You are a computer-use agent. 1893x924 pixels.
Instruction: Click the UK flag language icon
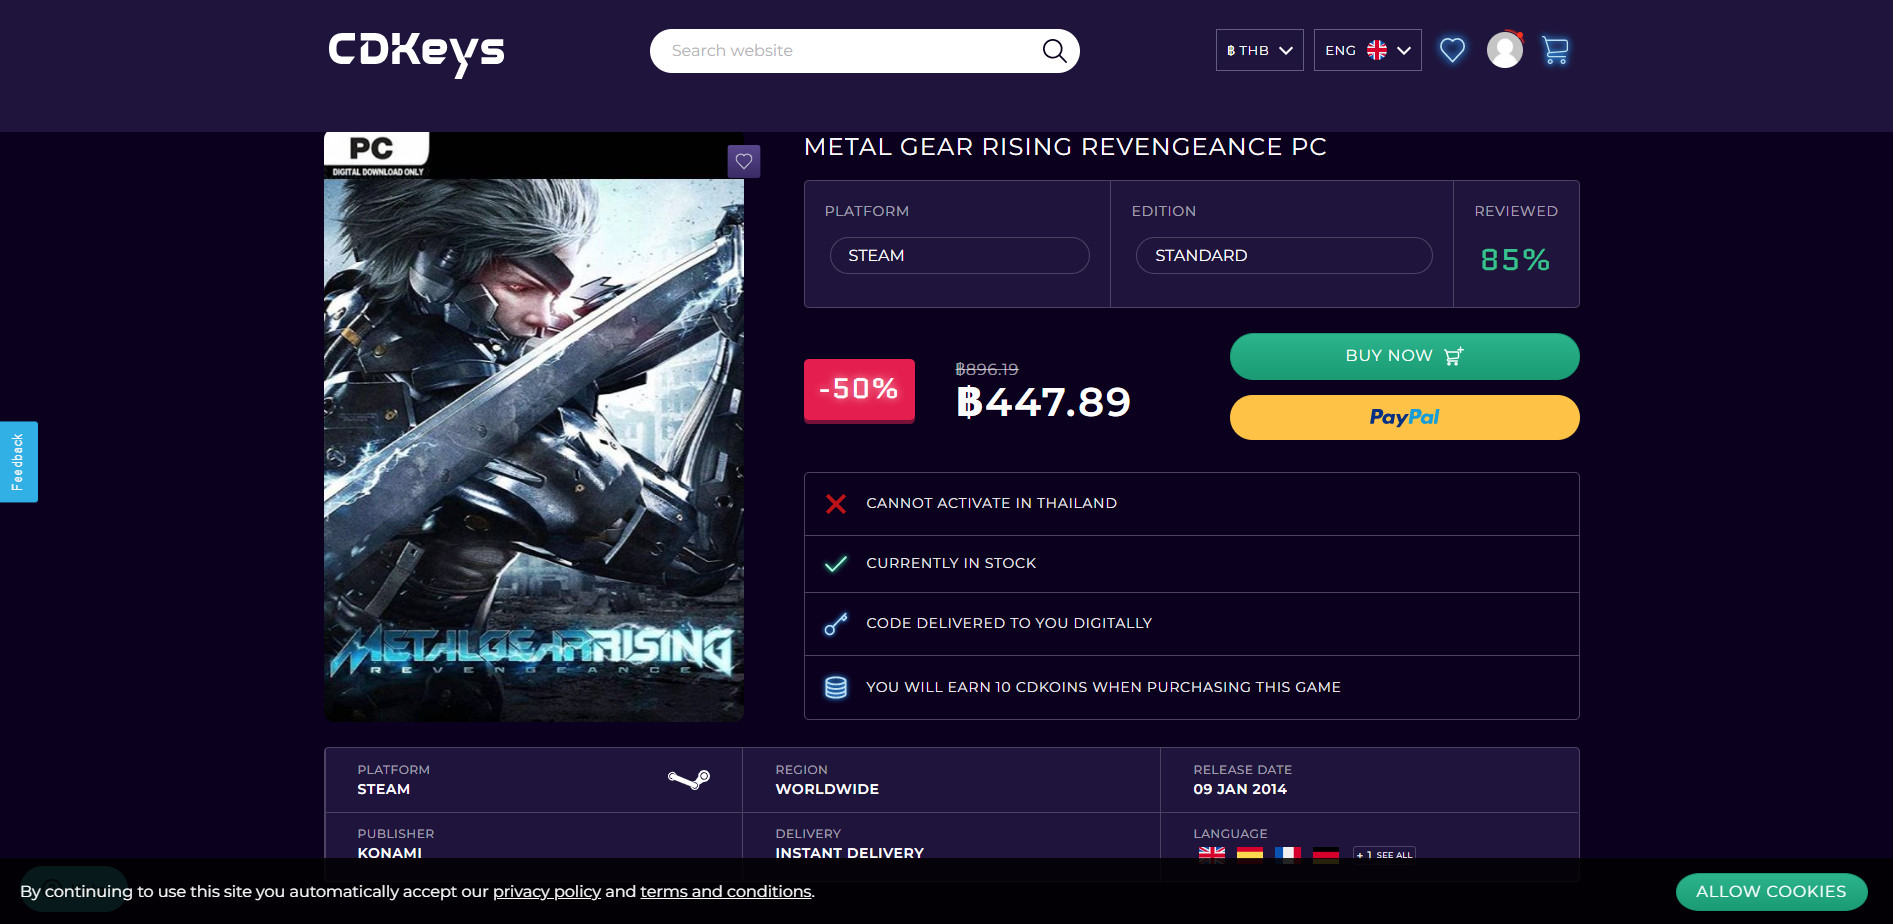(x=1211, y=854)
